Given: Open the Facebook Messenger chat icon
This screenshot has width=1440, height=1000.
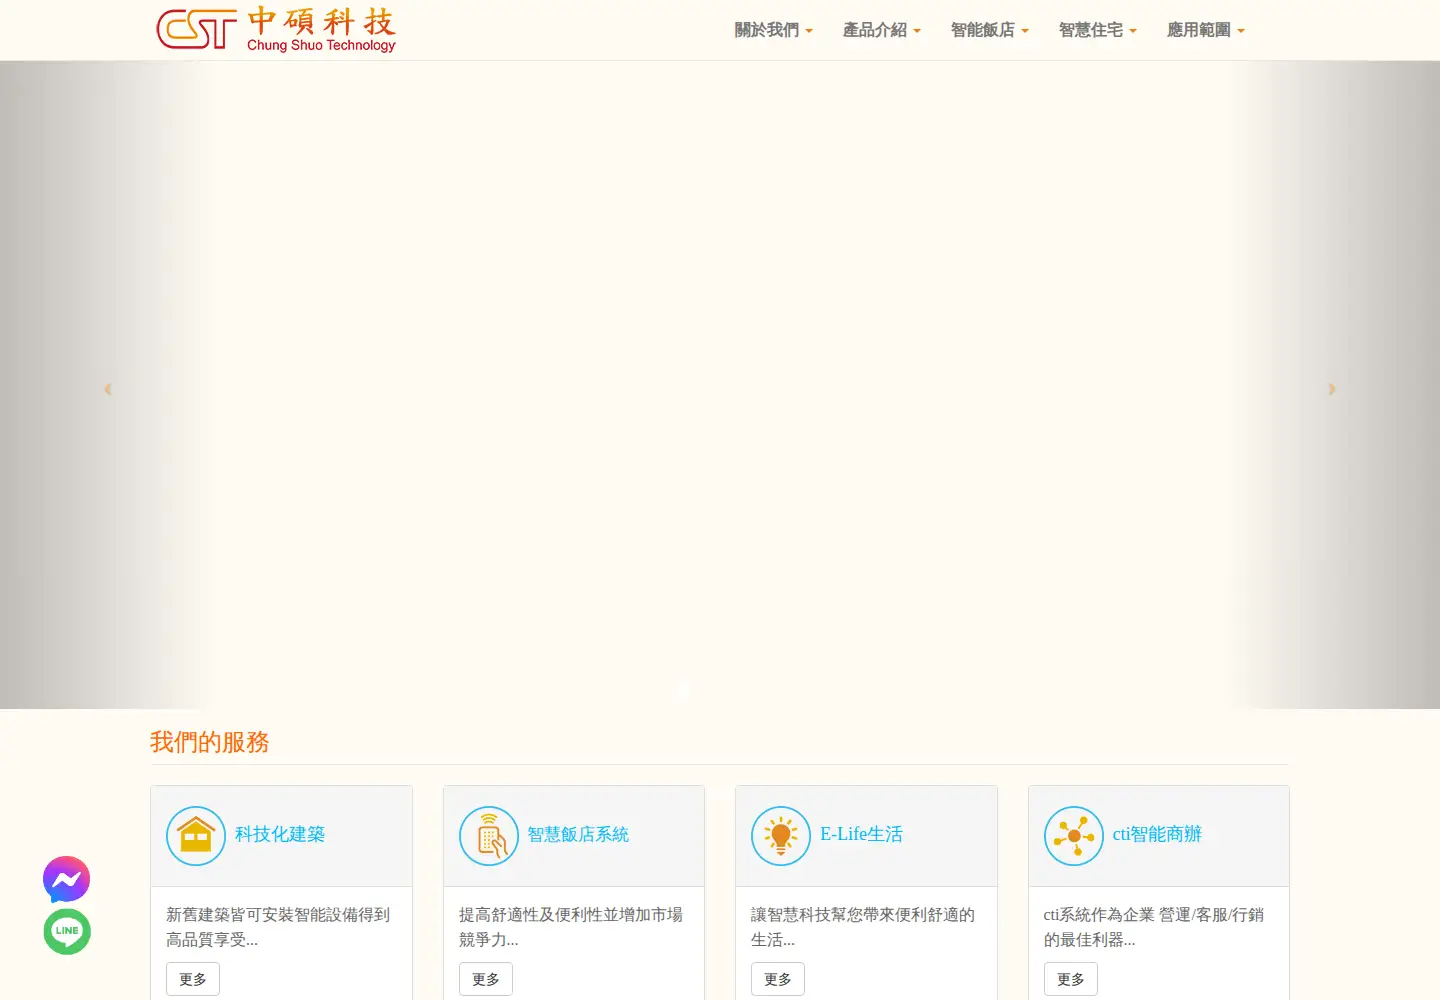Looking at the screenshot, I should pos(67,880).
